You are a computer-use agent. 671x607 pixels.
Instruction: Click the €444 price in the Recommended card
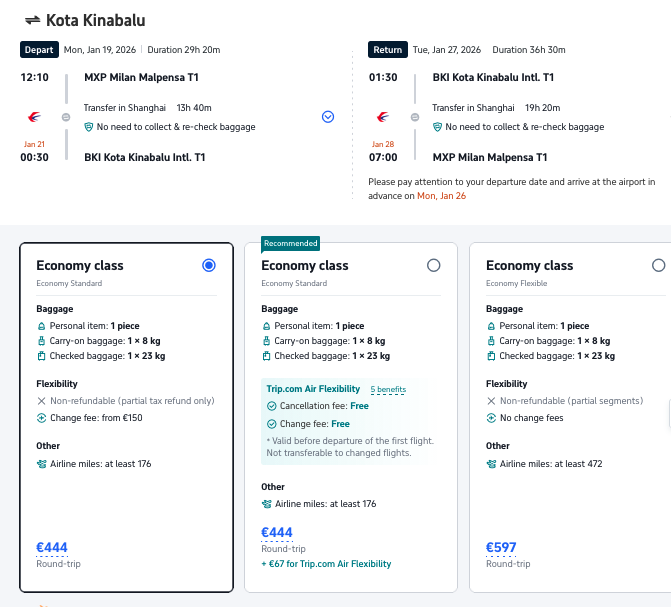[277, 533]
